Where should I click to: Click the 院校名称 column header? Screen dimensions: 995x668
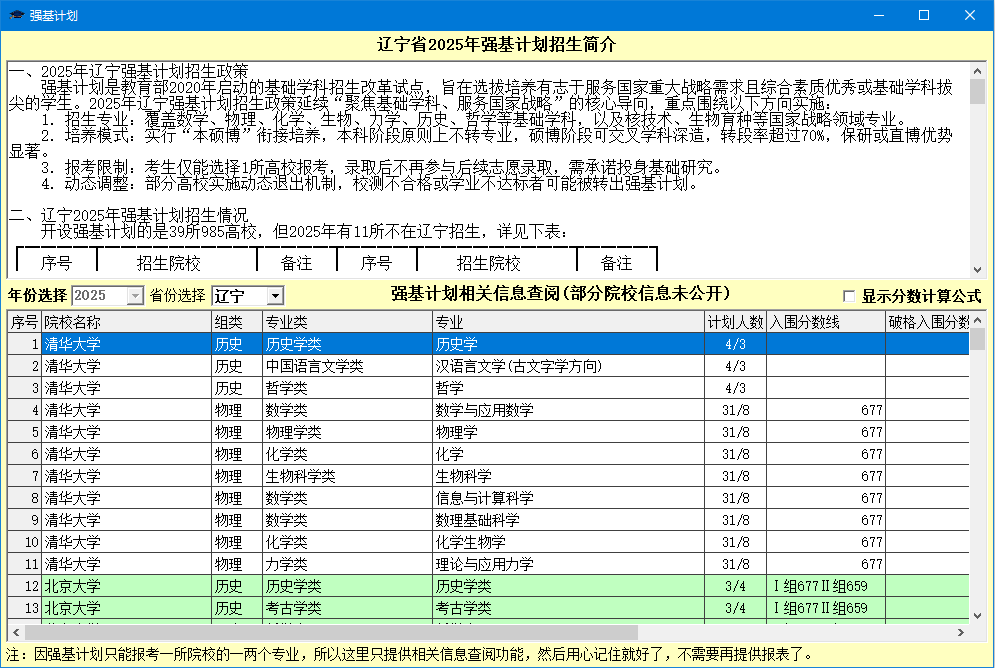coord(125,322)
